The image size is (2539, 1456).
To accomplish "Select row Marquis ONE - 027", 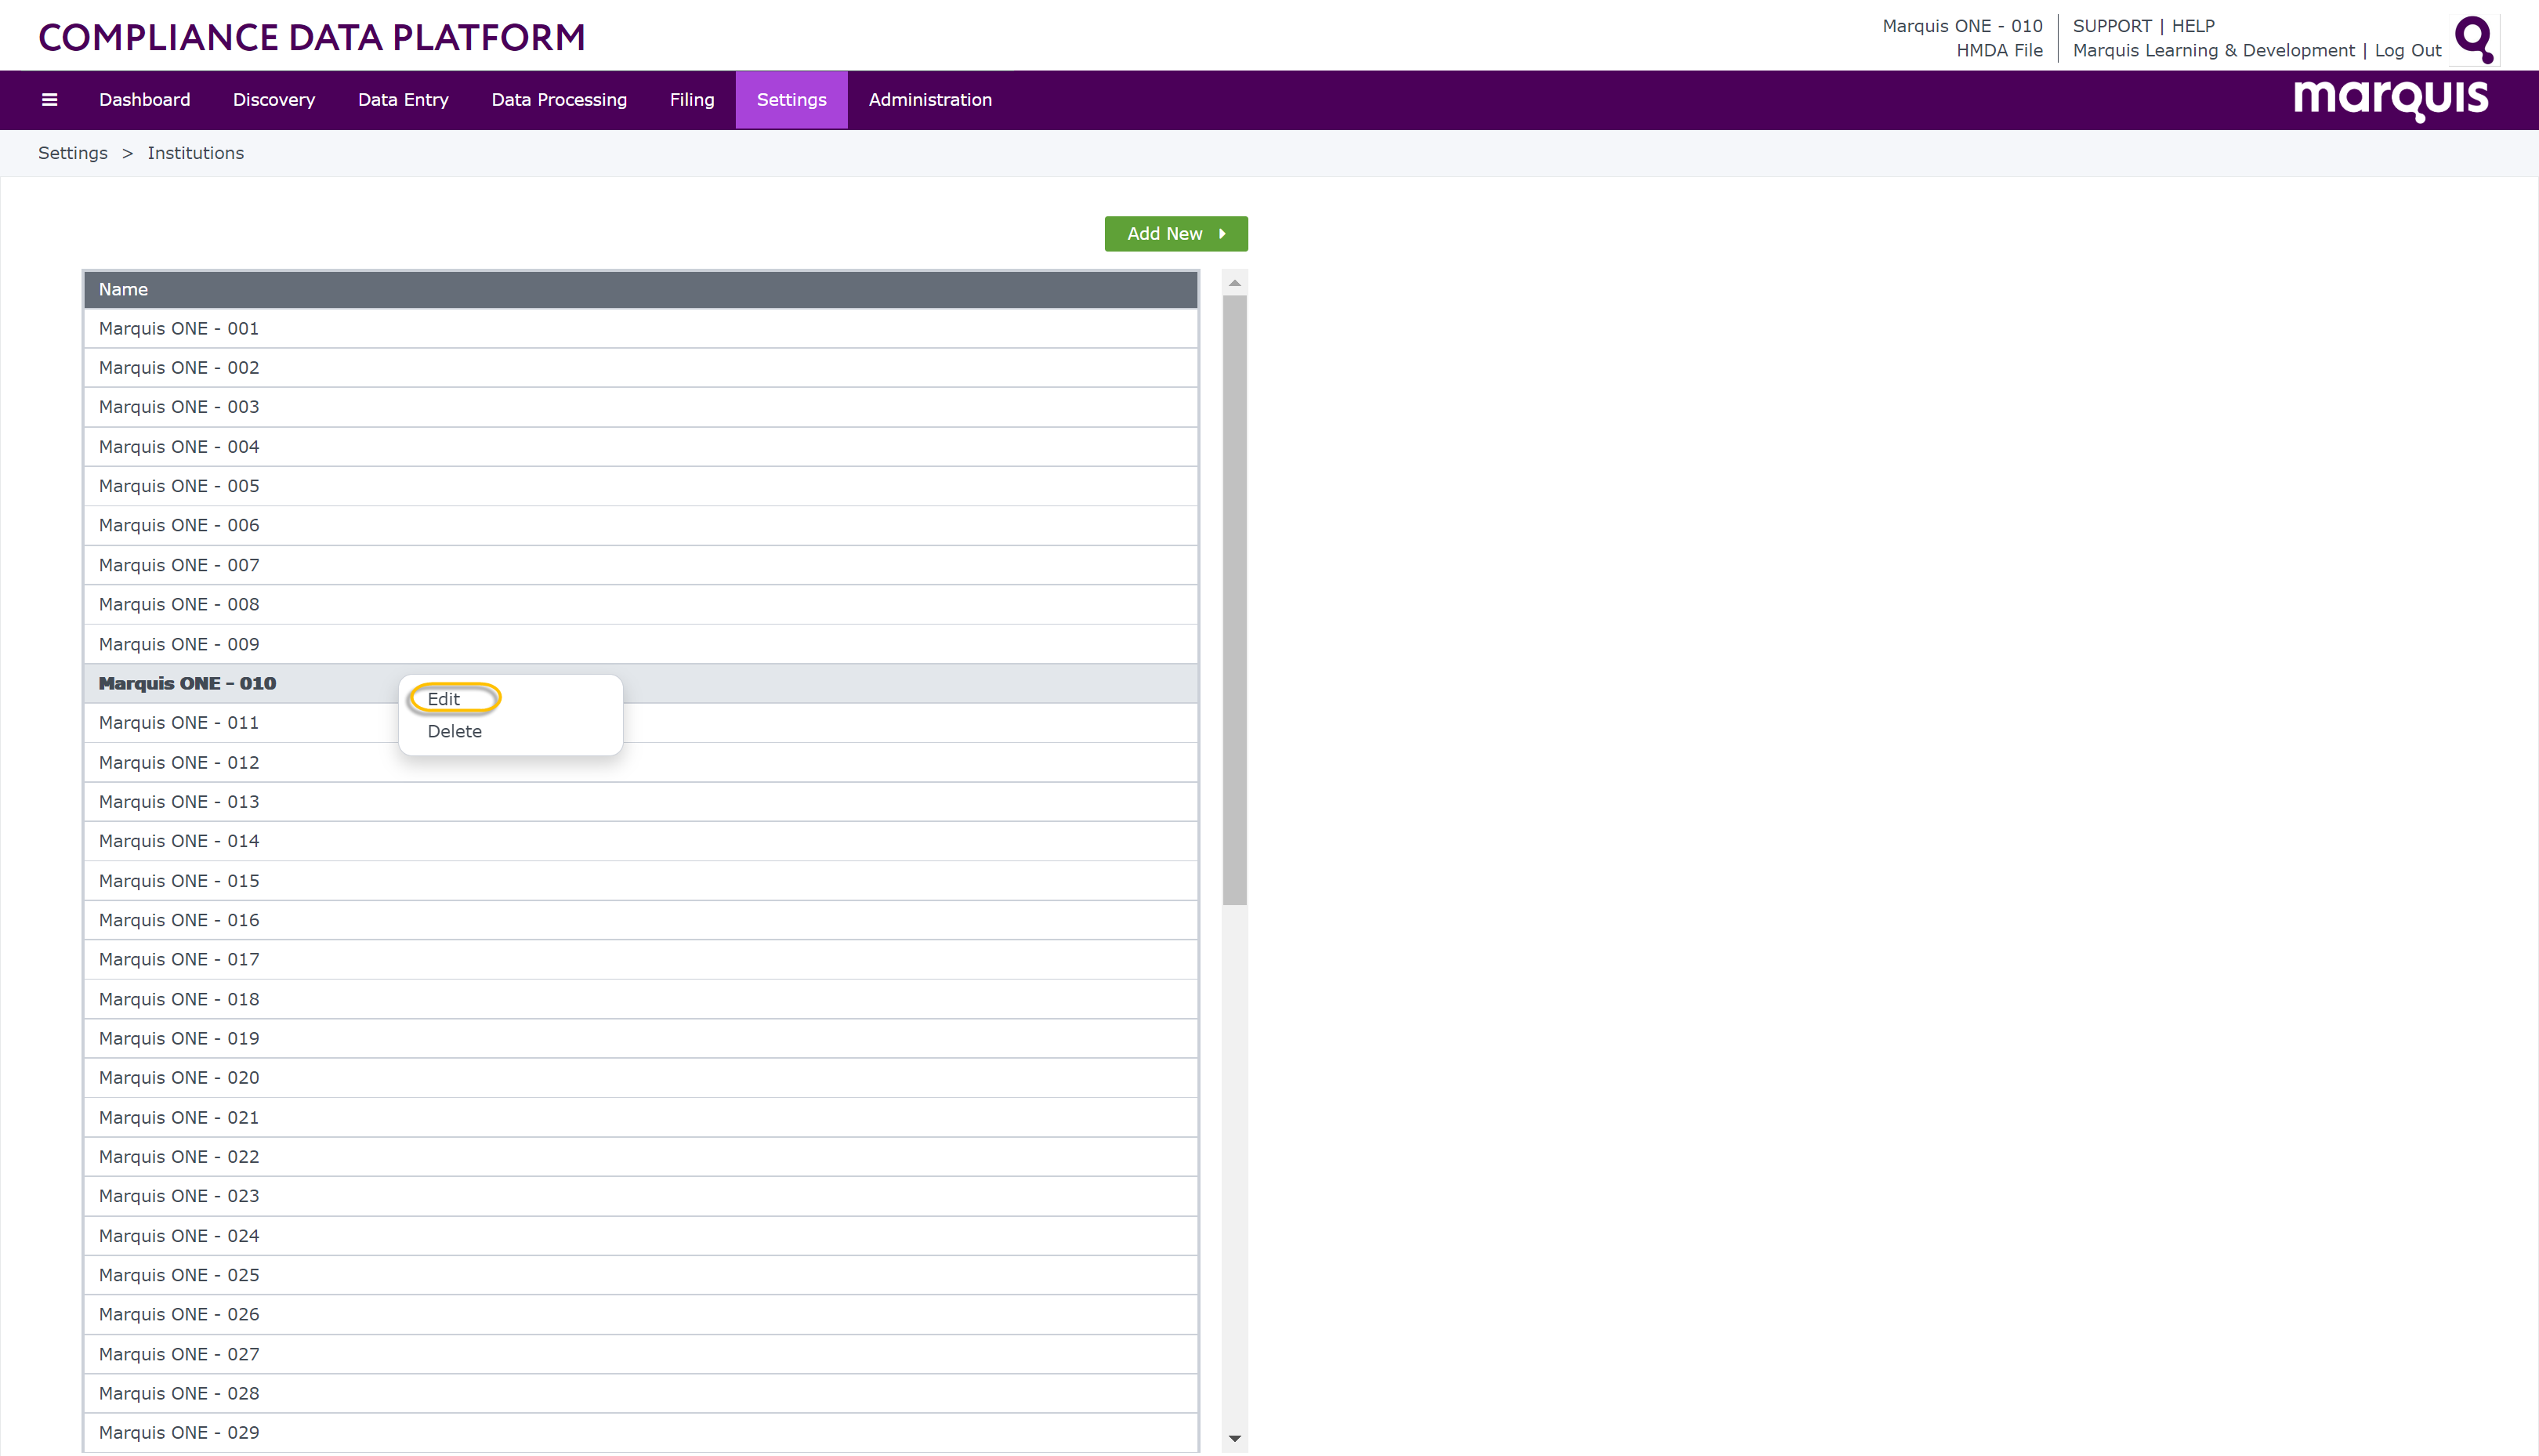I will click(641, 1354).
